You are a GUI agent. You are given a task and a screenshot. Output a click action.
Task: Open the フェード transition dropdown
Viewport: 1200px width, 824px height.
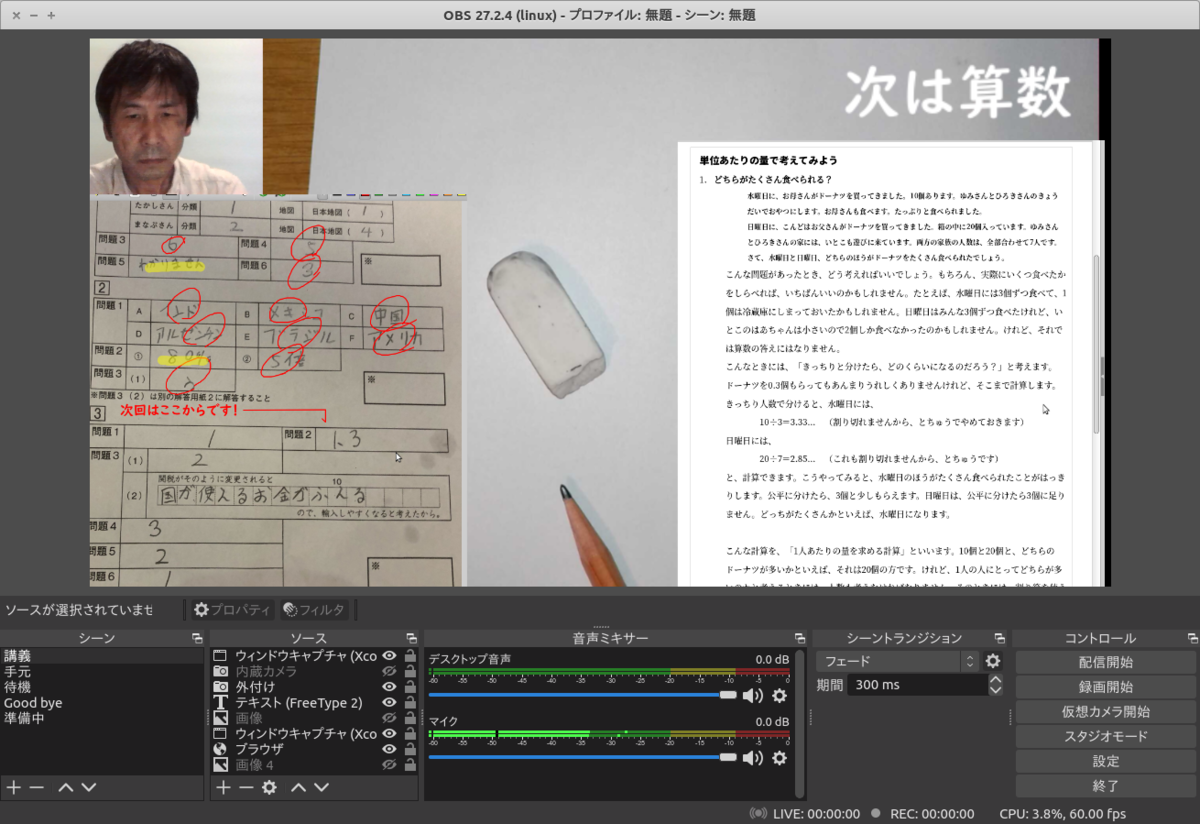[896, 661]
